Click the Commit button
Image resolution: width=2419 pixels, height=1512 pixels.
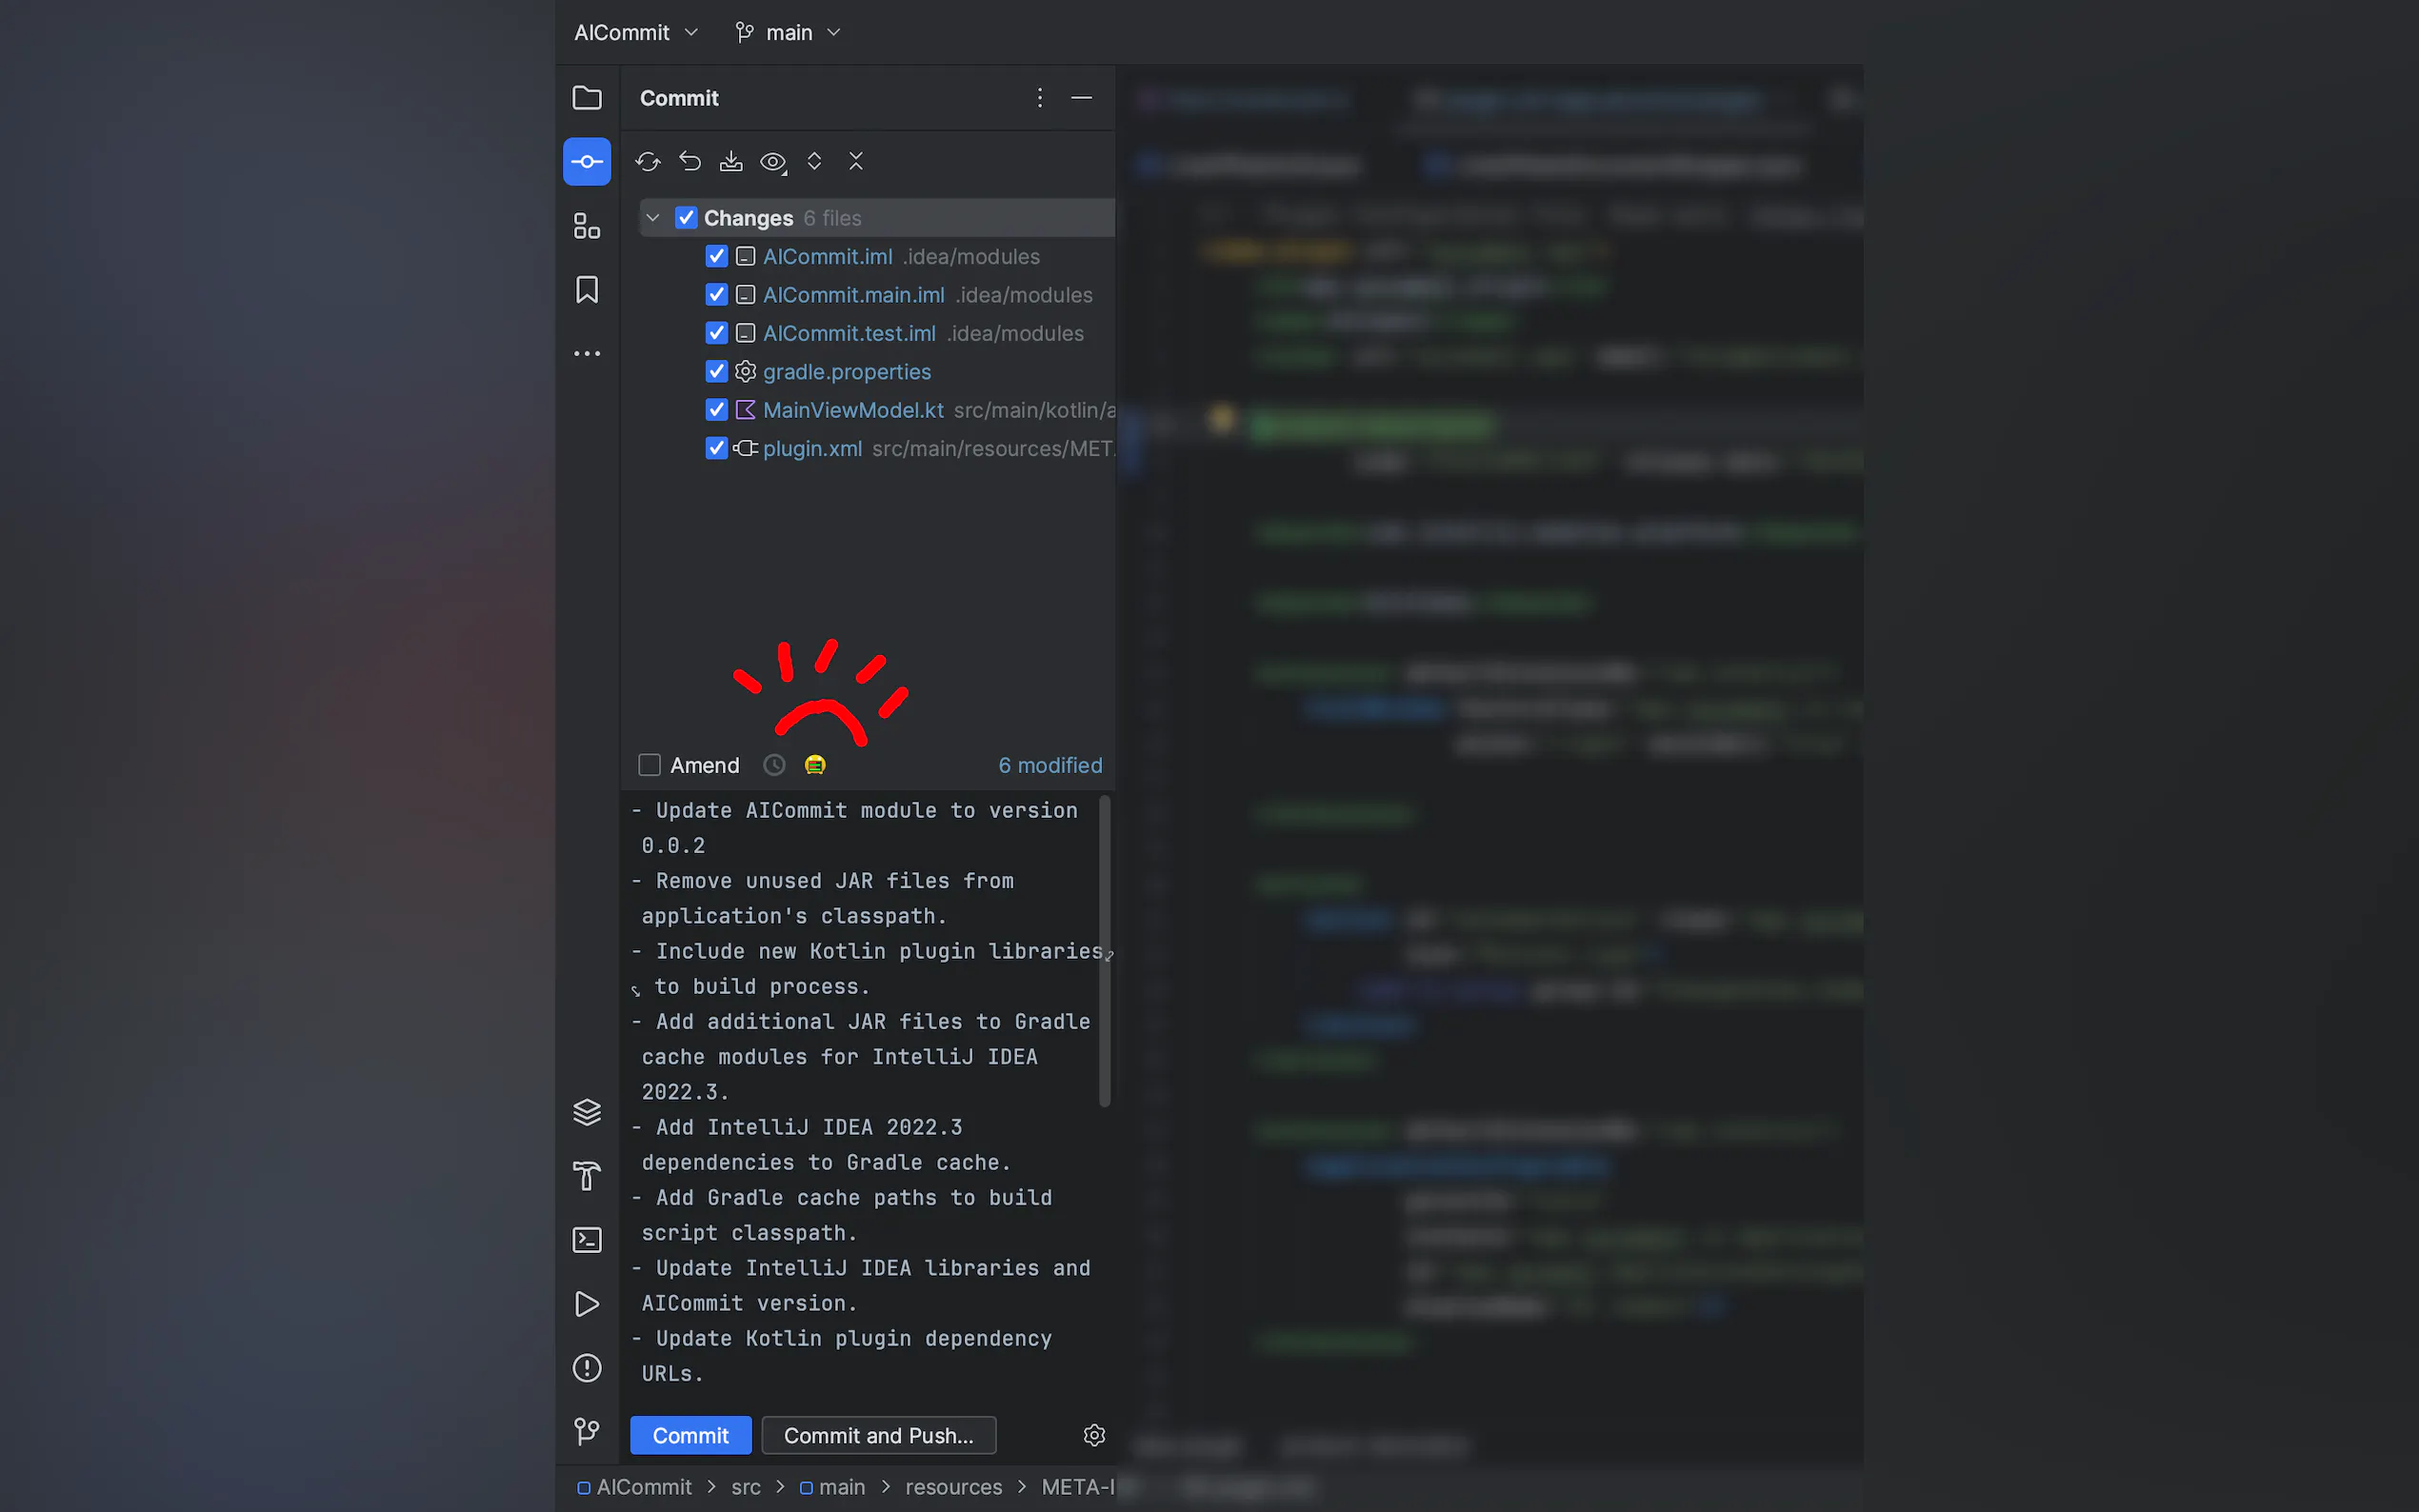[x=690, y=1435]
